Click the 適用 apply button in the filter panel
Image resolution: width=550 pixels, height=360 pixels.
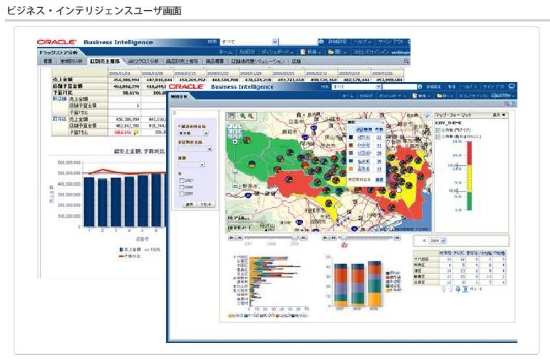click(189, 205)
